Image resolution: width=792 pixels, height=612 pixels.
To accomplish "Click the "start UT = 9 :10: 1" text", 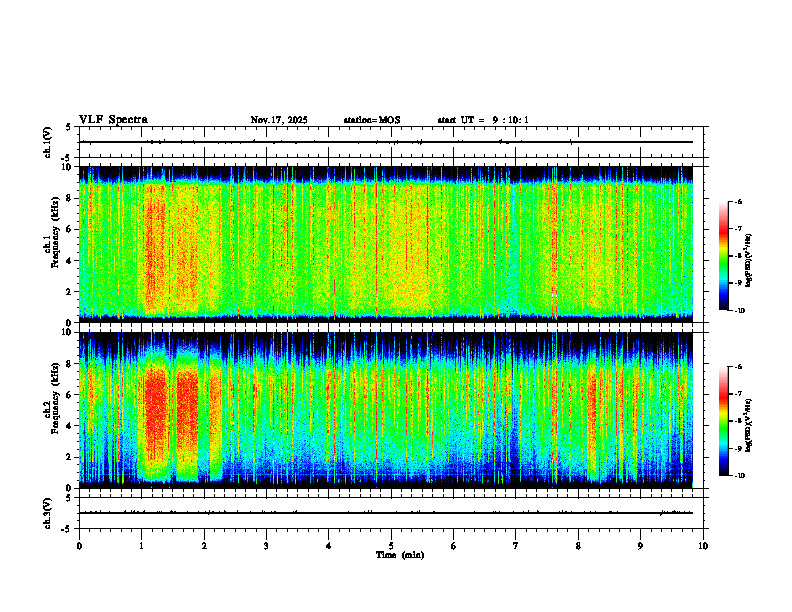I will click(x=483, y=120).
